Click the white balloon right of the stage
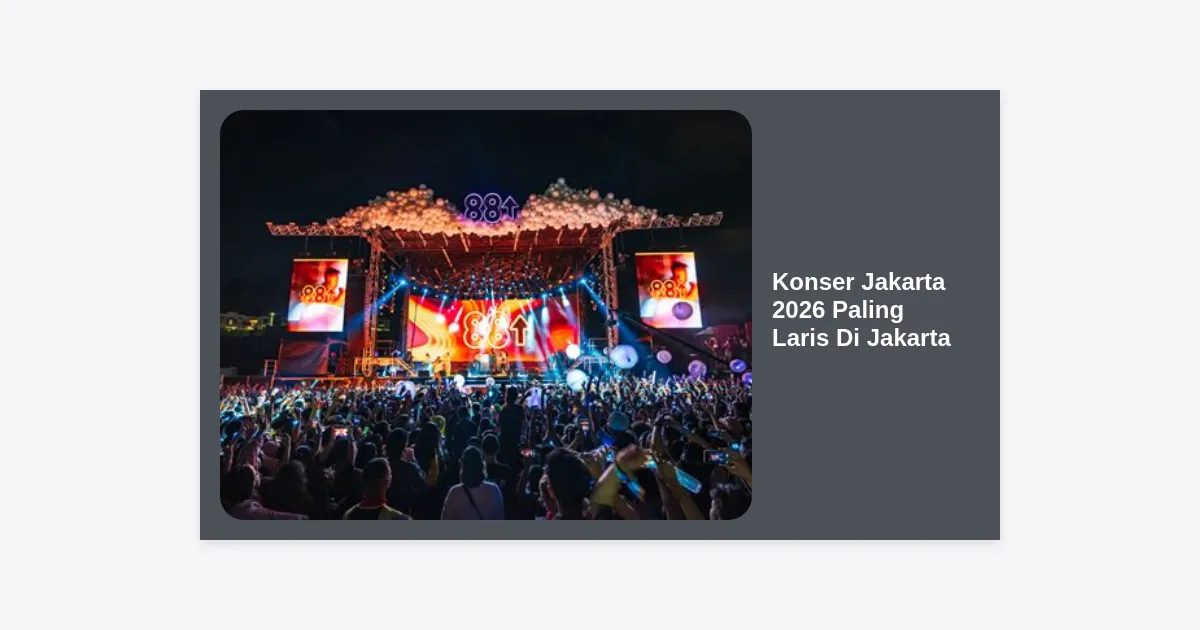The height and width of the screenshot is (630, 1200). coord(625,356)
